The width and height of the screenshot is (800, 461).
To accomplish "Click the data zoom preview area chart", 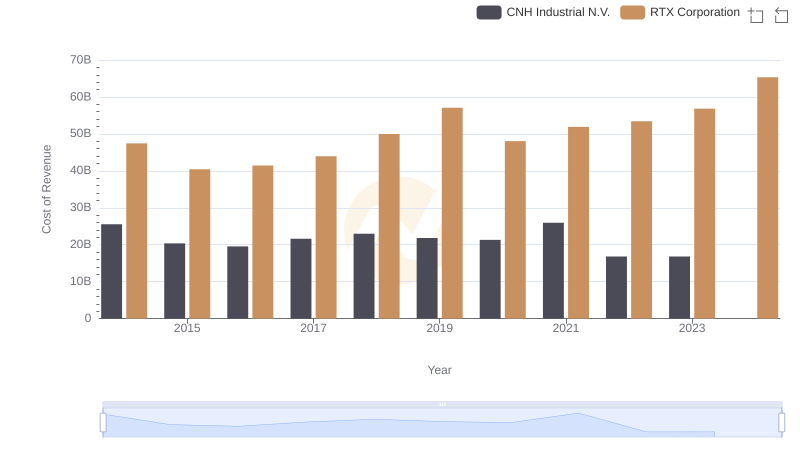I will [x=442, y=423].
